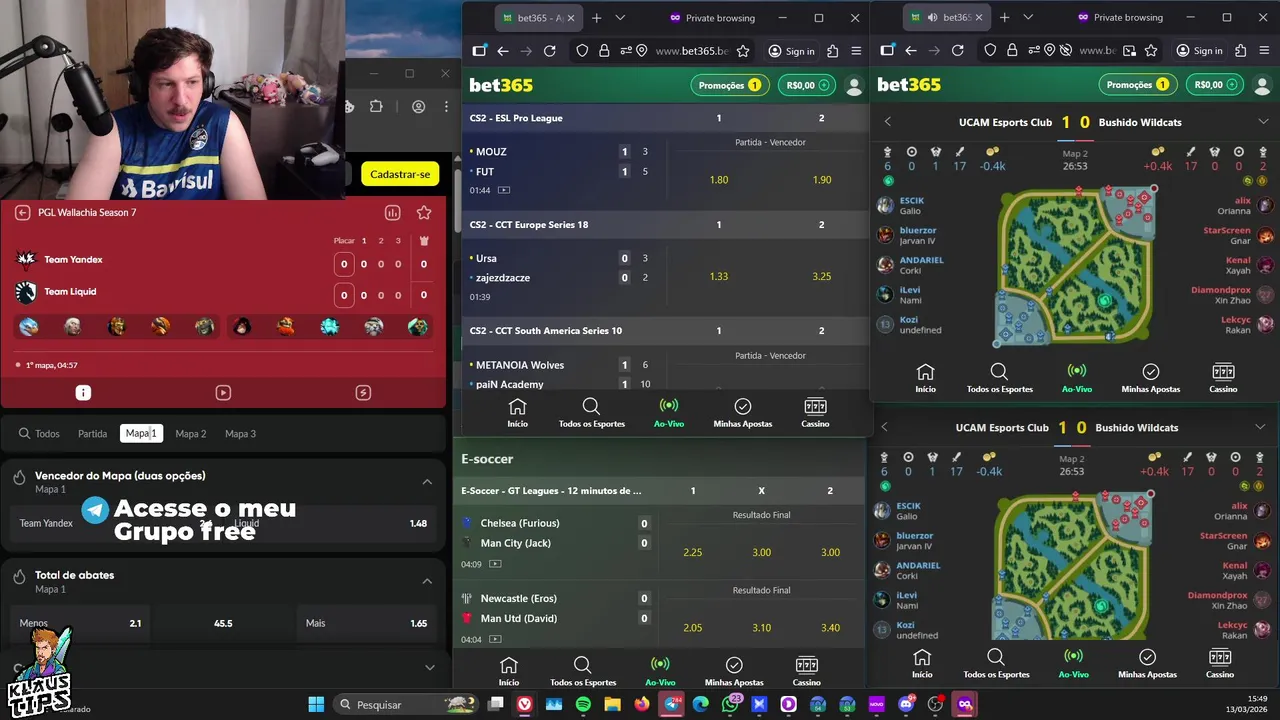Expand top UCAM vs Bushido match dropdown

[x=1263, y=122]
